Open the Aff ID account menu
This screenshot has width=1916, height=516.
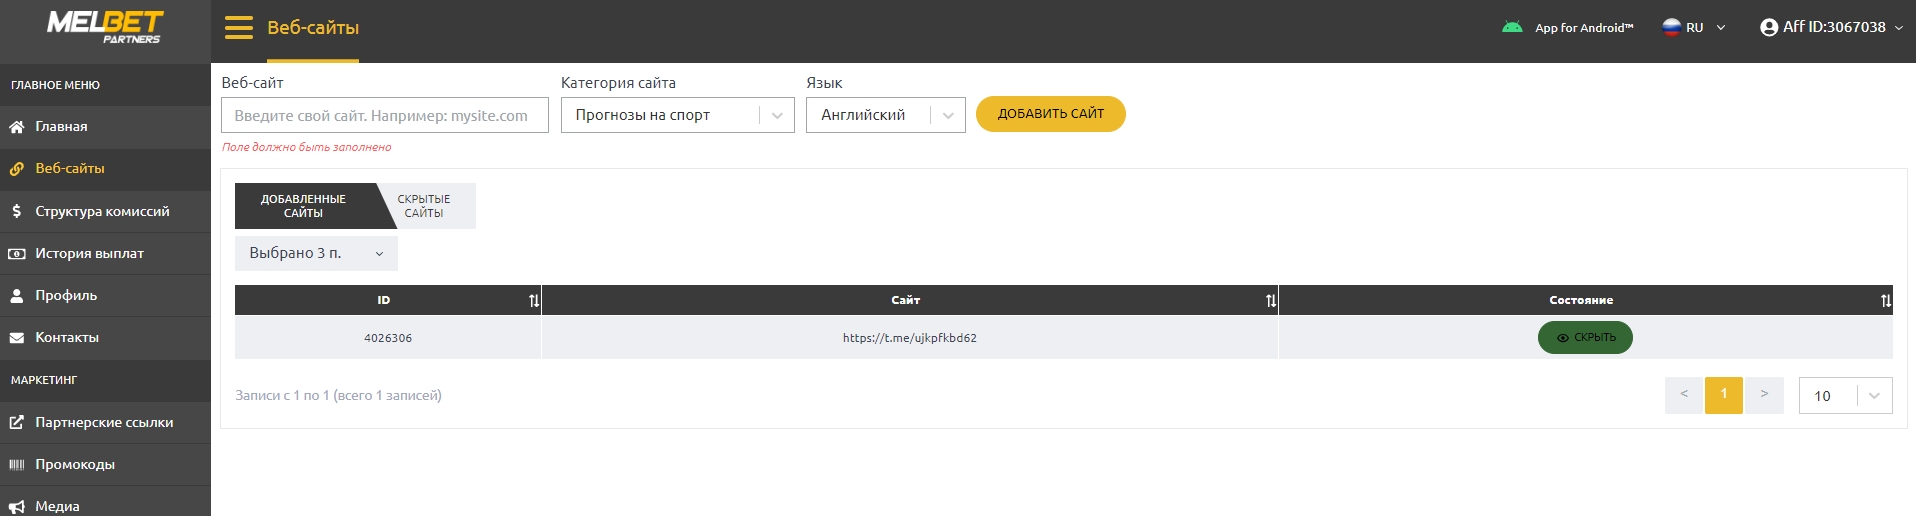1831,27
